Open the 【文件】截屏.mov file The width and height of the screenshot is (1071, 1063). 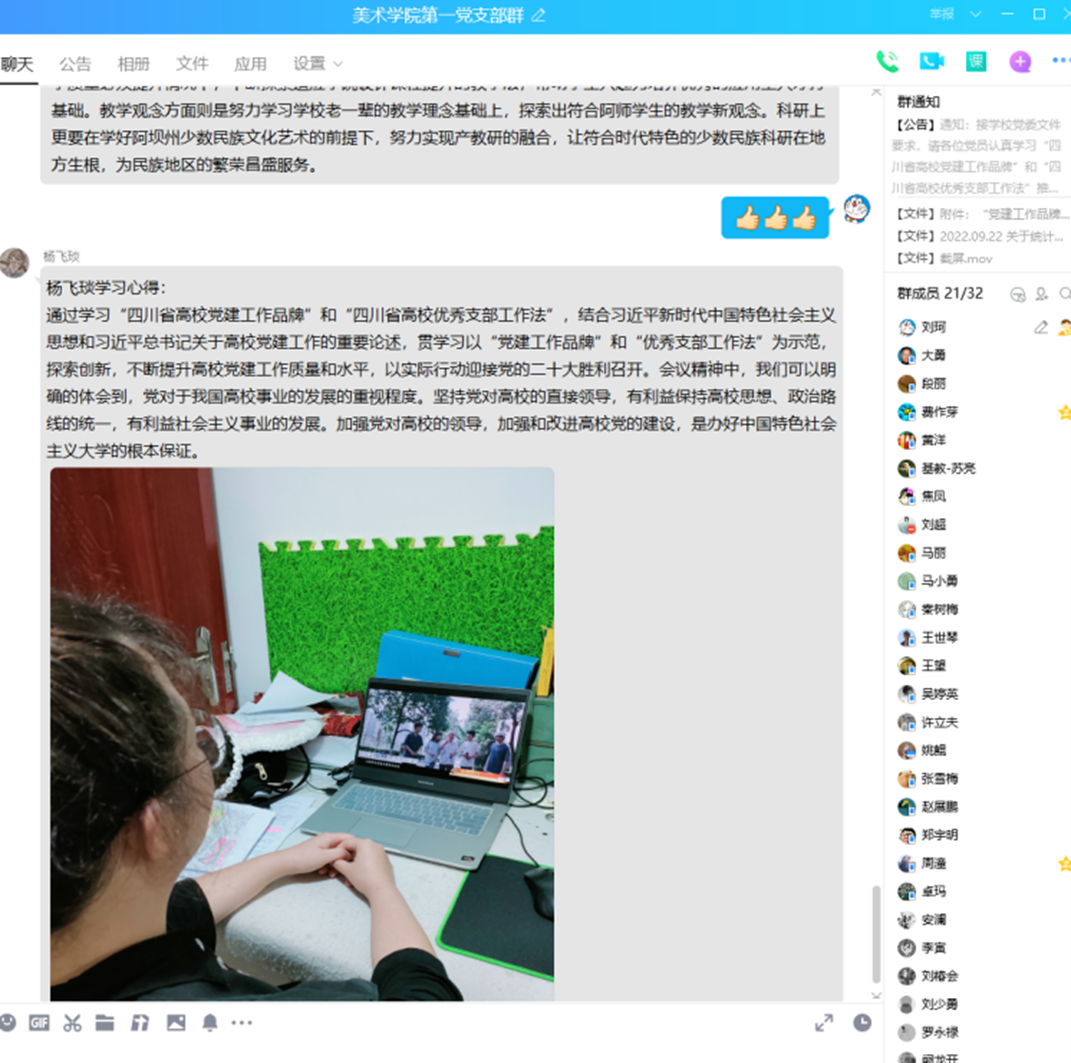(x=945, y=258)
